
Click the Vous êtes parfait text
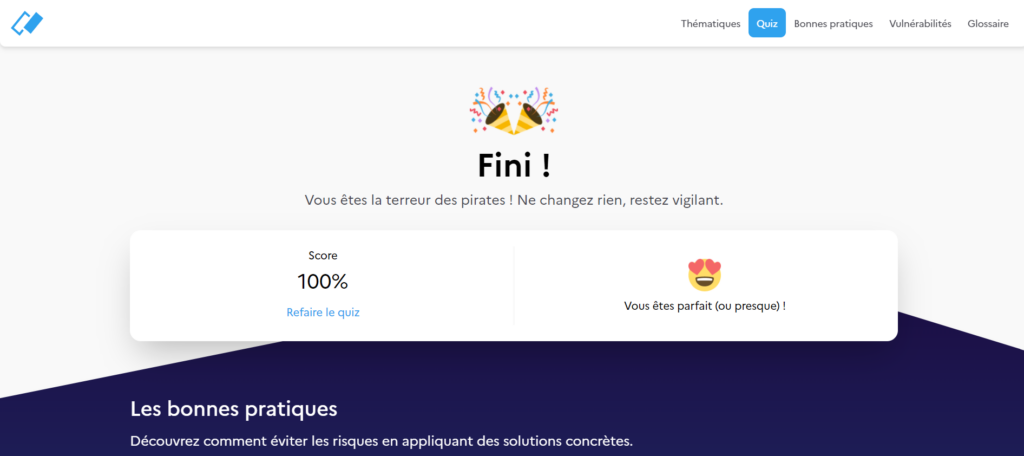click(x=705, y=306)
